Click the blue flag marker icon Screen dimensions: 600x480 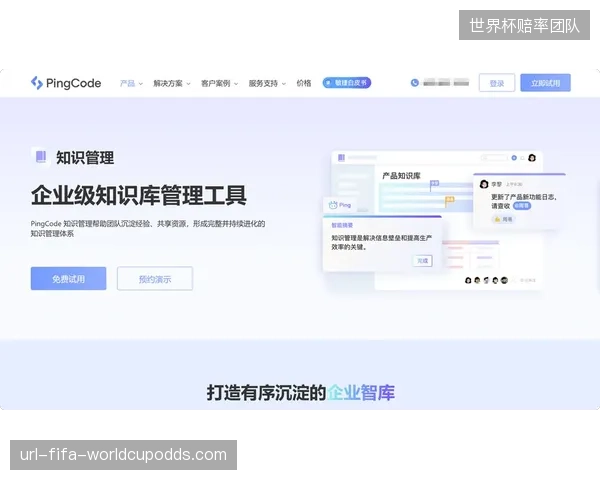[x=434, y=185]
